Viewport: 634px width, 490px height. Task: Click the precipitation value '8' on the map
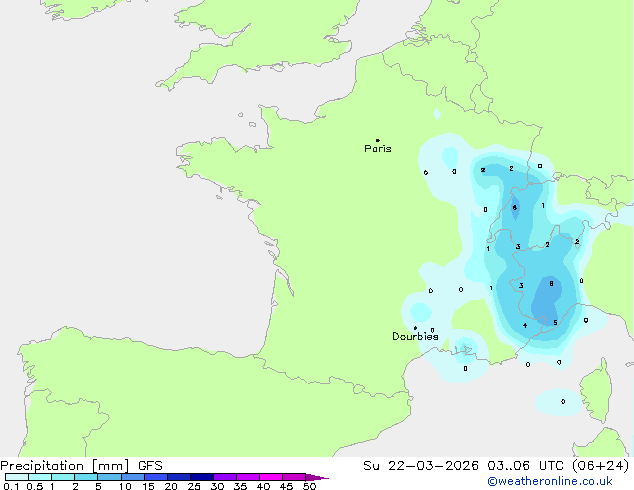[x=551, y=284]
